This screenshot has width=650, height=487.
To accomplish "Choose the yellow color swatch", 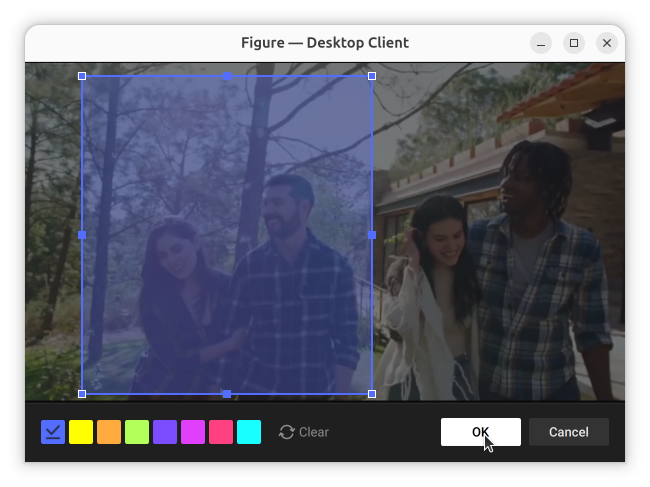I will [81, 432].
